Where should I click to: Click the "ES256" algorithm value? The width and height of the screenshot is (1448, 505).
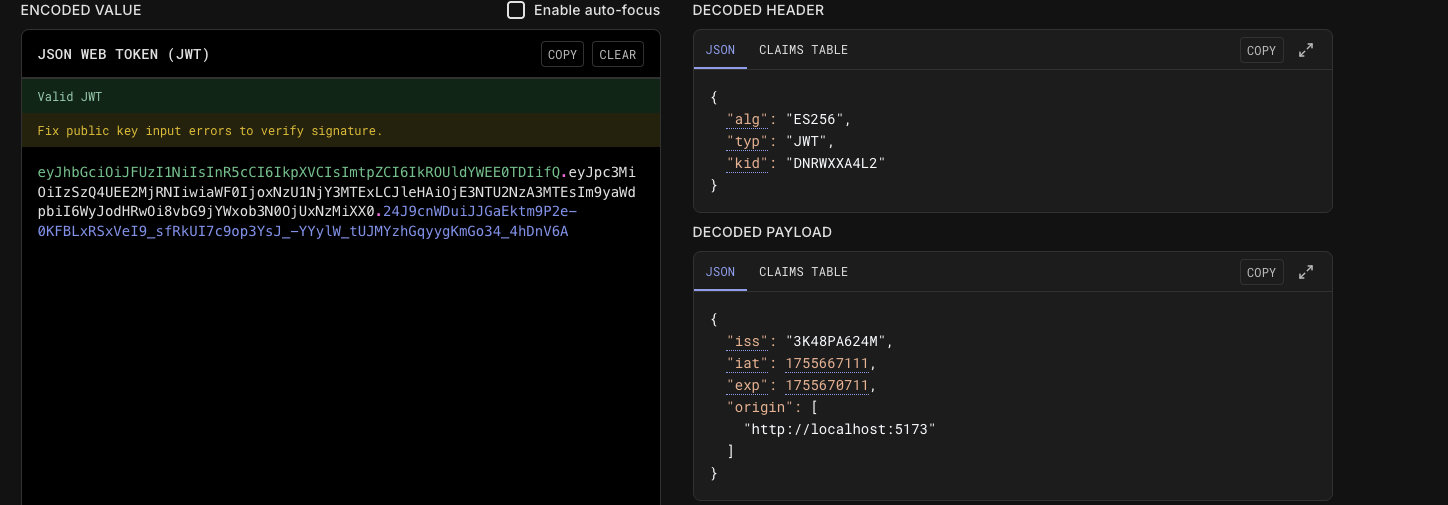pyautogui.click(x=814, y=119)
